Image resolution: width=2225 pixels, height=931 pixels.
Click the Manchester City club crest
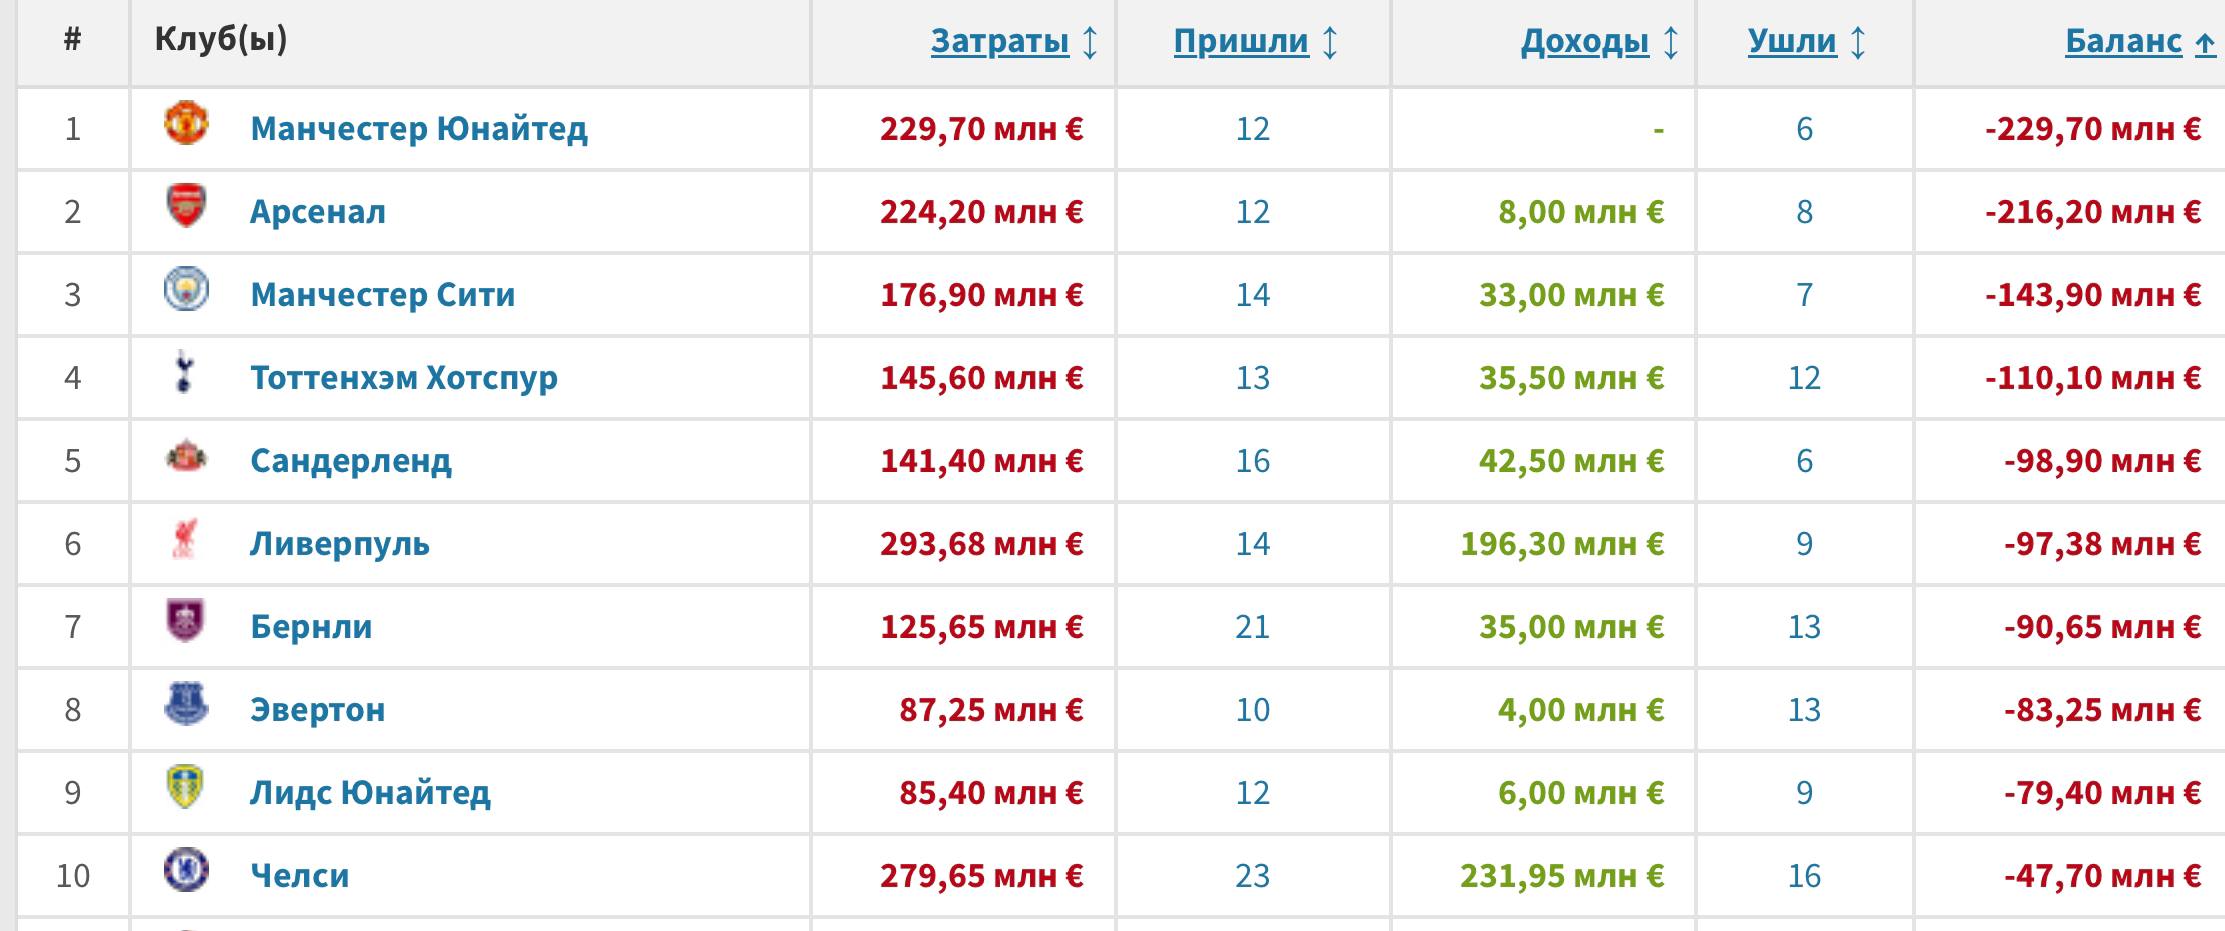186,289
